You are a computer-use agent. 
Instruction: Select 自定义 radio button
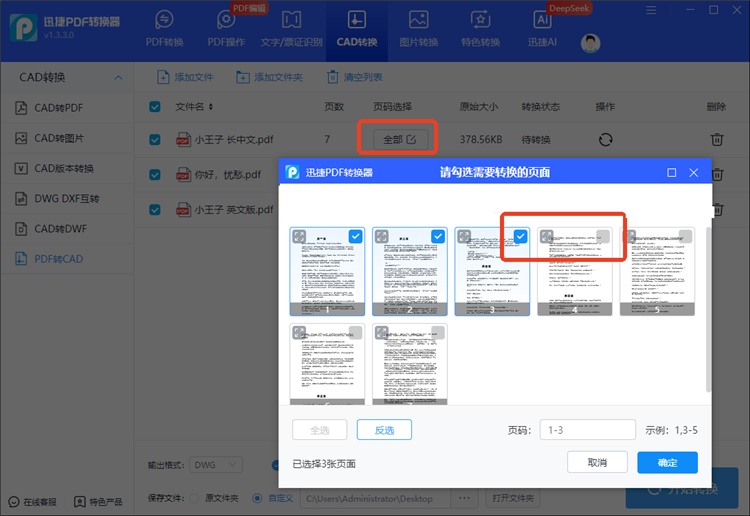257,498
